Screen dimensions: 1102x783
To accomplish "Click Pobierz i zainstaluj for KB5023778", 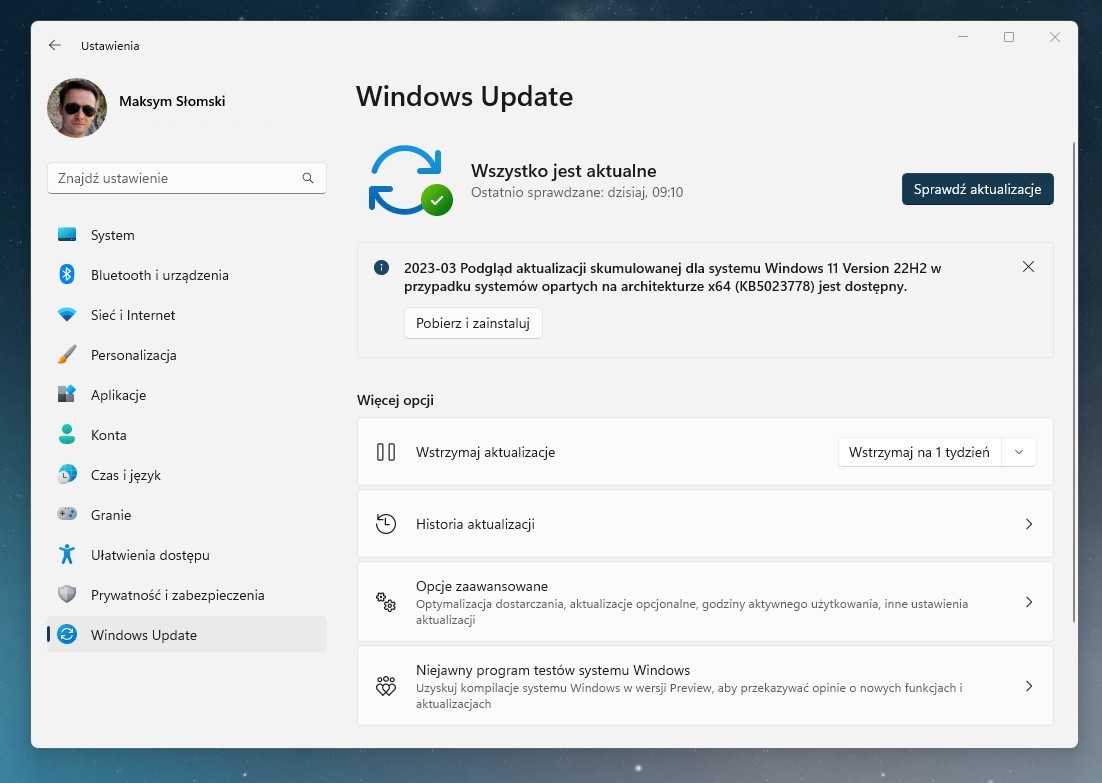I will [472, 323].
